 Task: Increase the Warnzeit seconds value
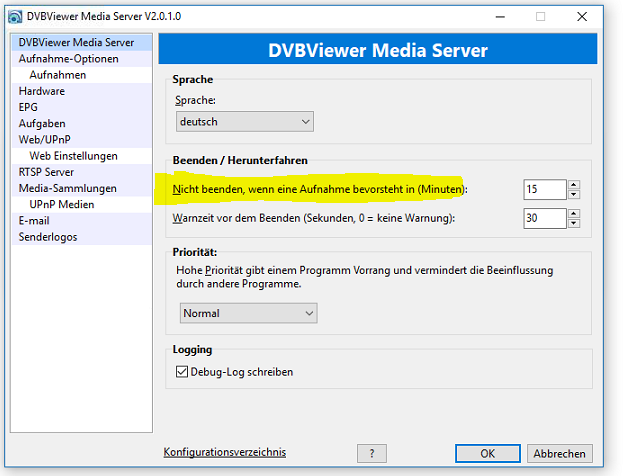tap(574, 213)
